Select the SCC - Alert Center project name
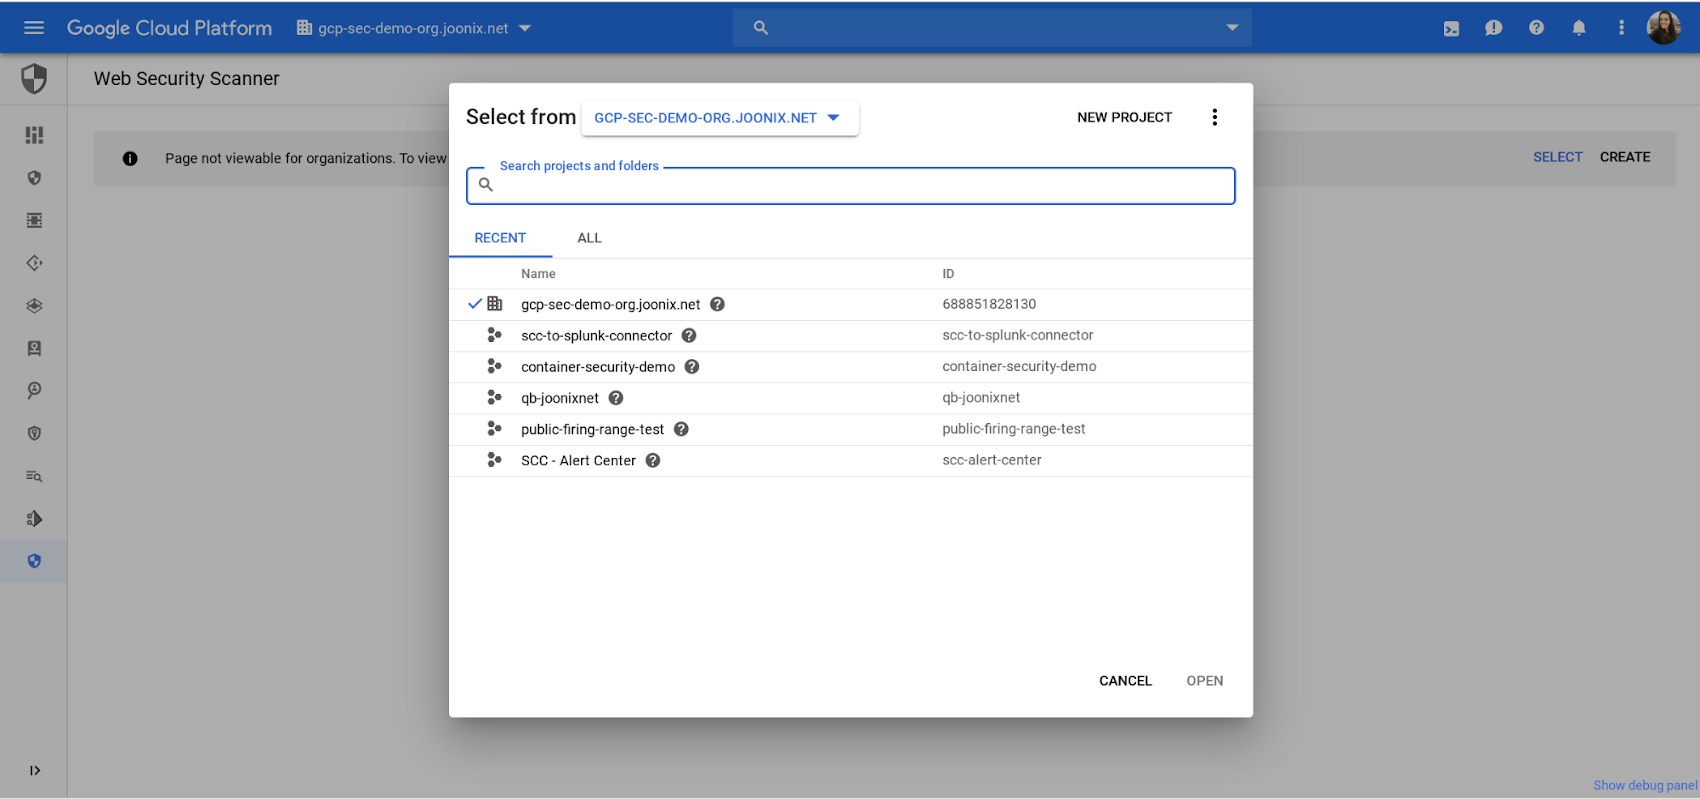 coord(578,460)
